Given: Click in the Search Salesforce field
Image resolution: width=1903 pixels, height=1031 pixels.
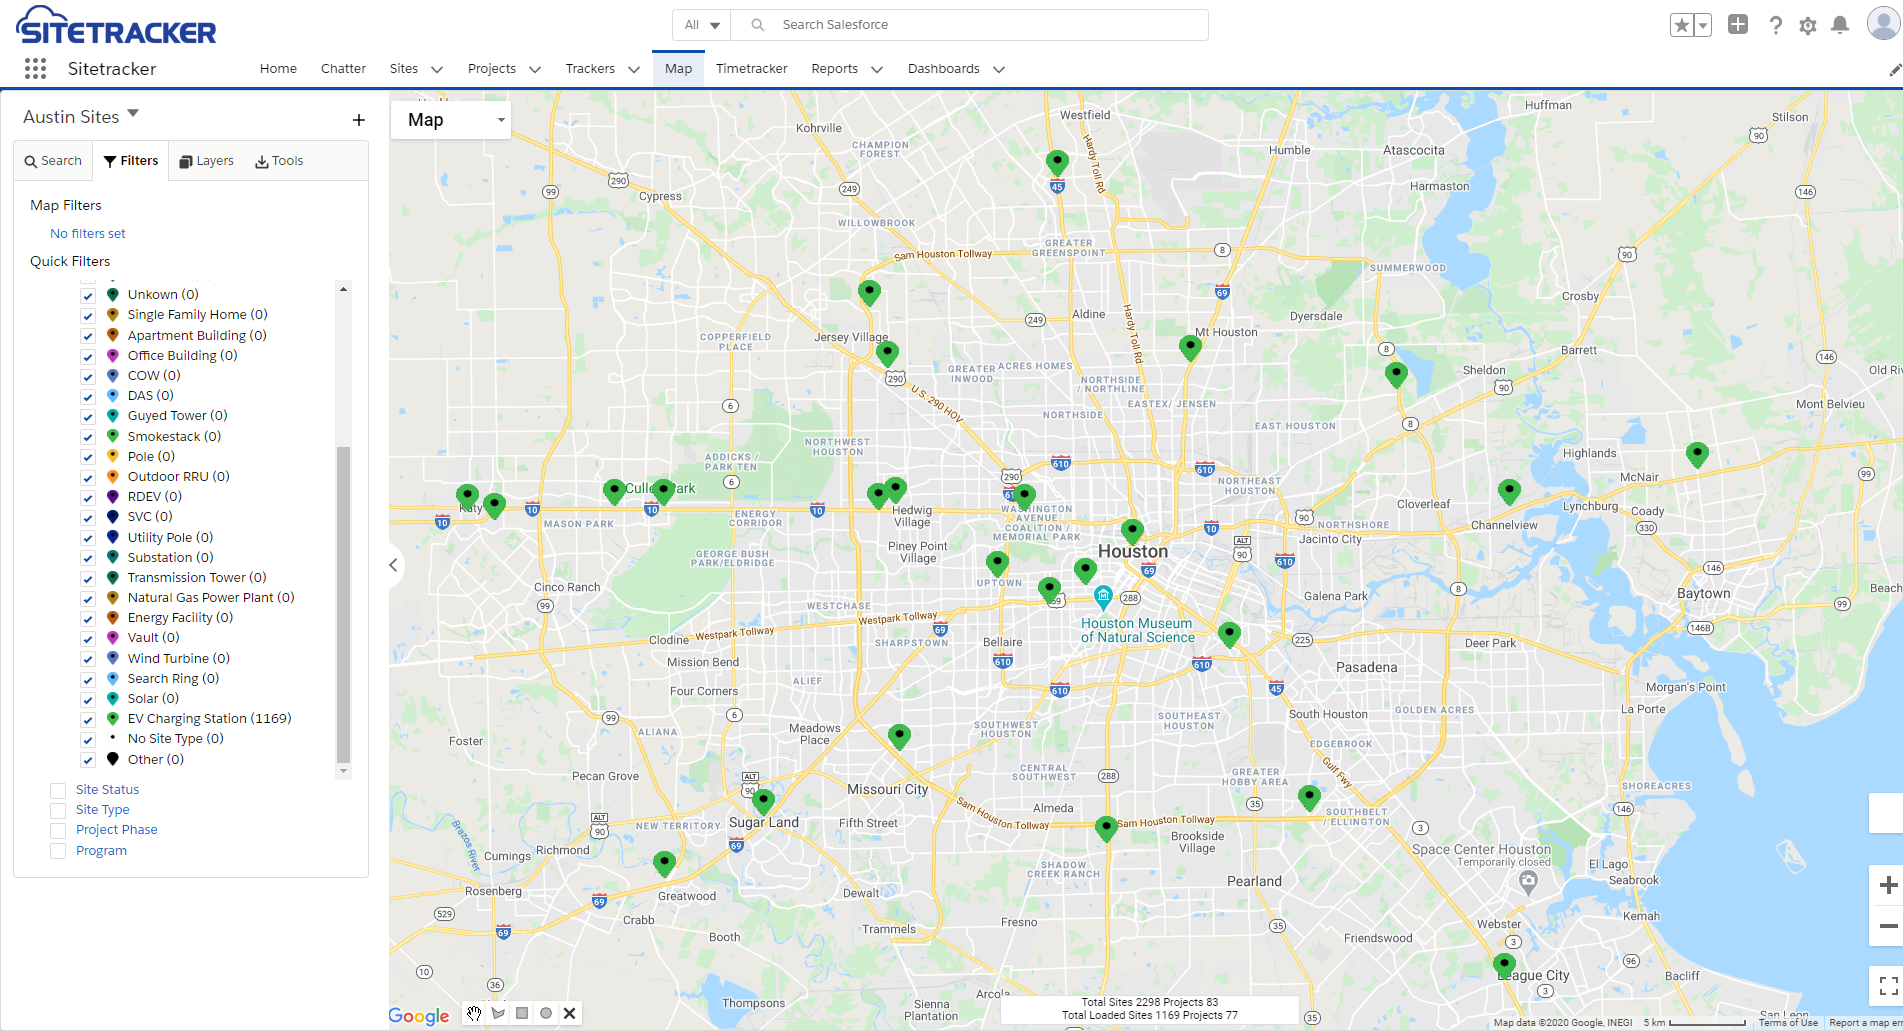Looking at the screenshot, I should click(970, 25).
